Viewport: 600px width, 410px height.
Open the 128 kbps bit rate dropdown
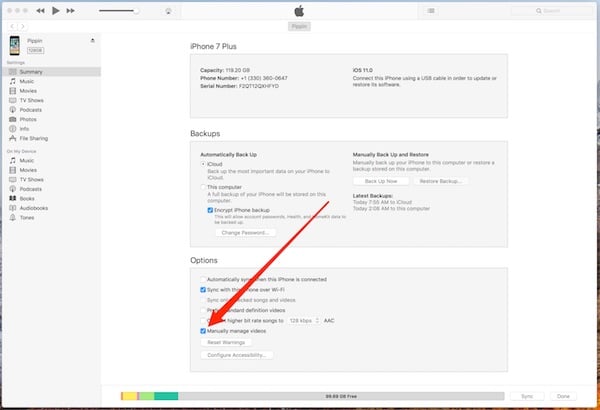tap(304, 320)
